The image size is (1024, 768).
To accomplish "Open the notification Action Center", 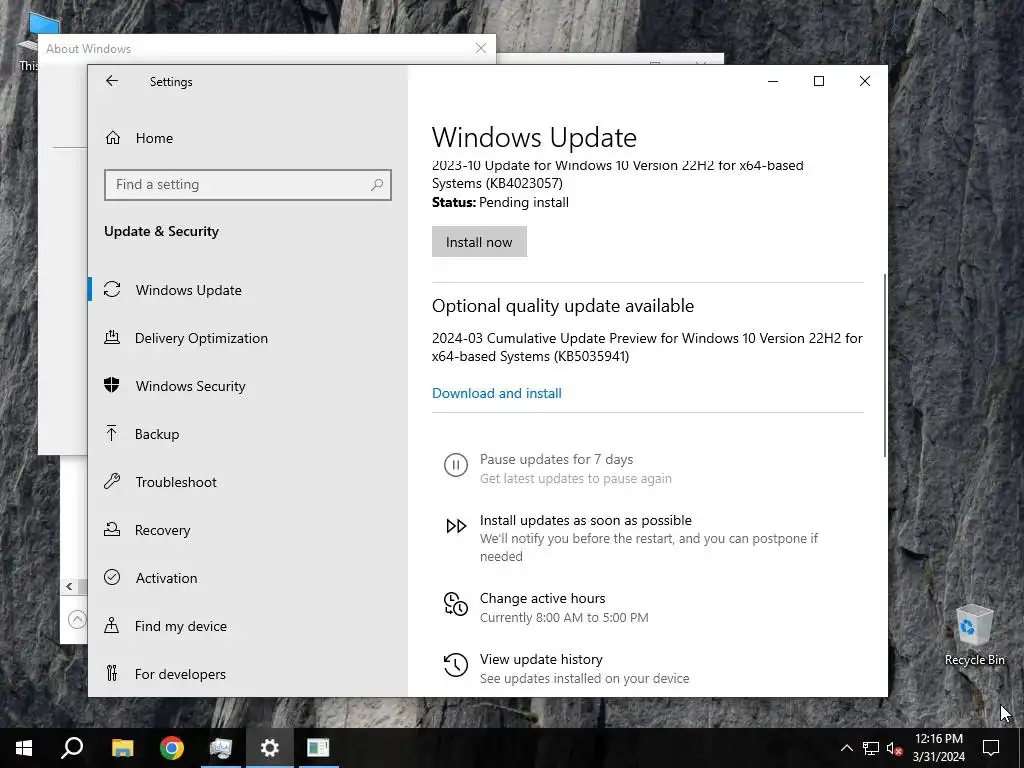I will pyautogui.click(x=991, y=748).
